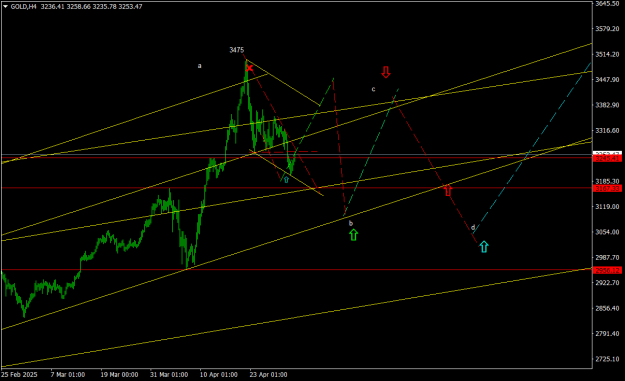Click the 2725.10 price scale value
The width and height of the screenshot is (625, 381).
607,359
